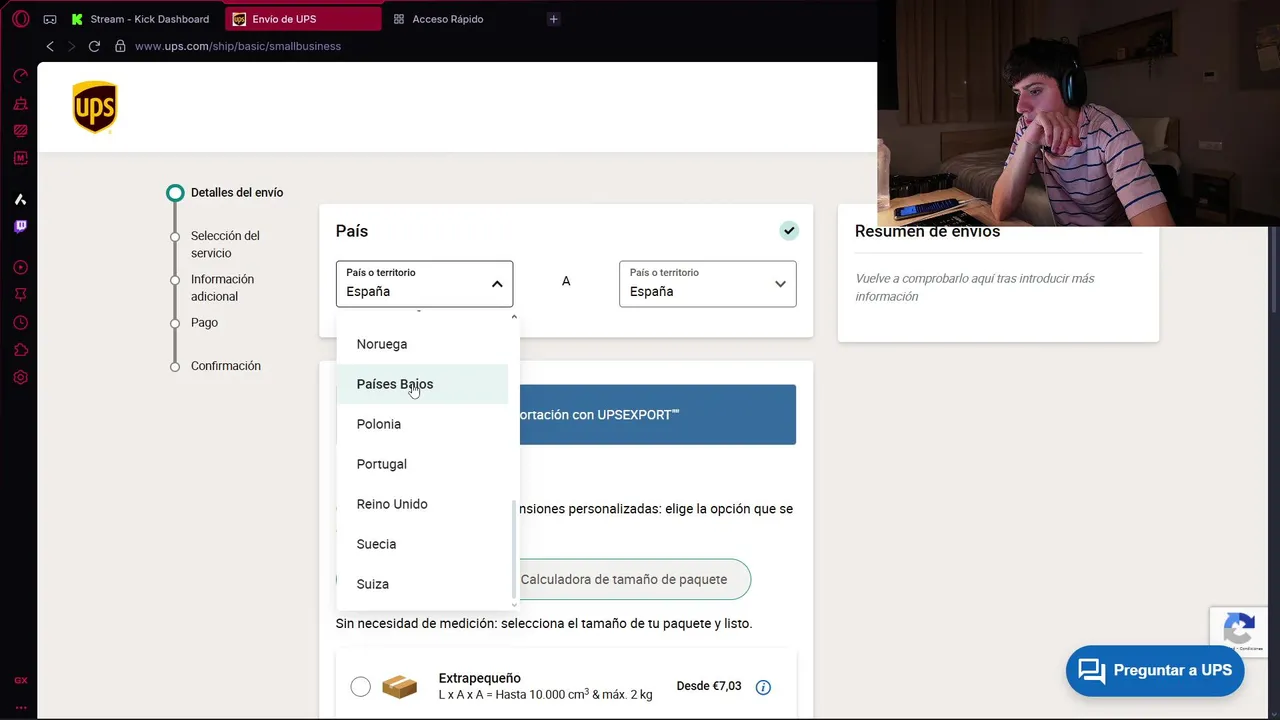Go back to the previous page

50,46
